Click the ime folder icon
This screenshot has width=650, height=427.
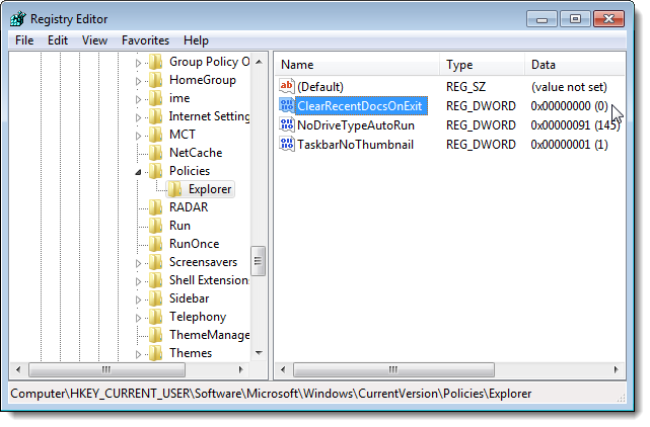[156, 98]
